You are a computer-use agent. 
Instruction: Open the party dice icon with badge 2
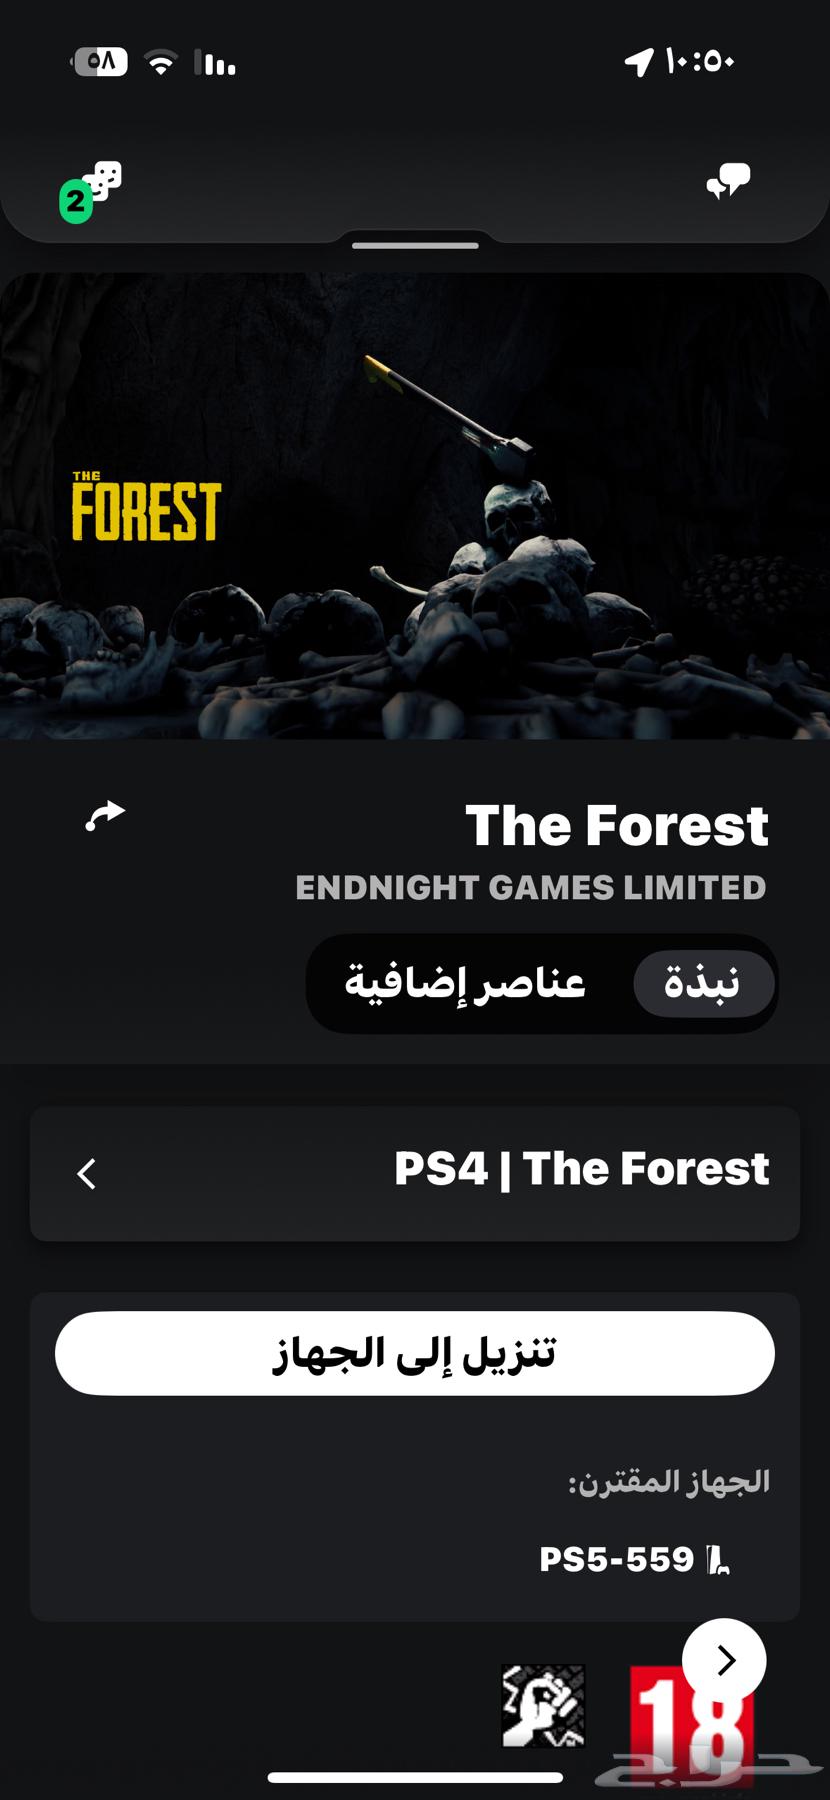coord(91,191)
